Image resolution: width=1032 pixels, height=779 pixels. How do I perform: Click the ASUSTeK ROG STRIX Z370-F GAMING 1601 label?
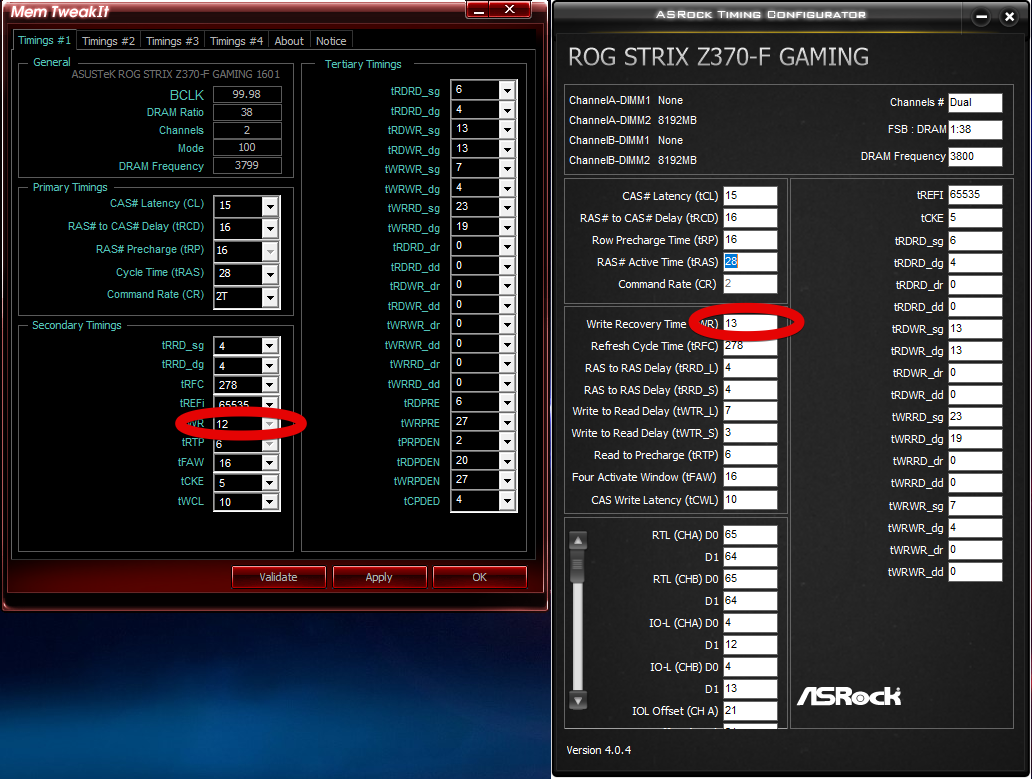click(x=176, y=74)
